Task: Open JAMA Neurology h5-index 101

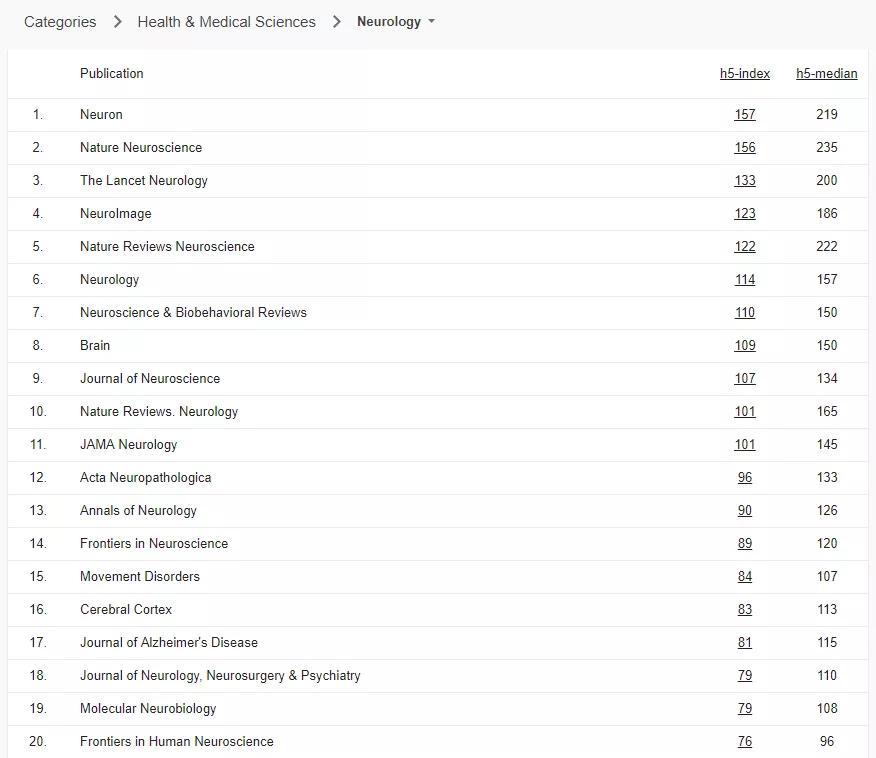Action: (x=745, y=444)
